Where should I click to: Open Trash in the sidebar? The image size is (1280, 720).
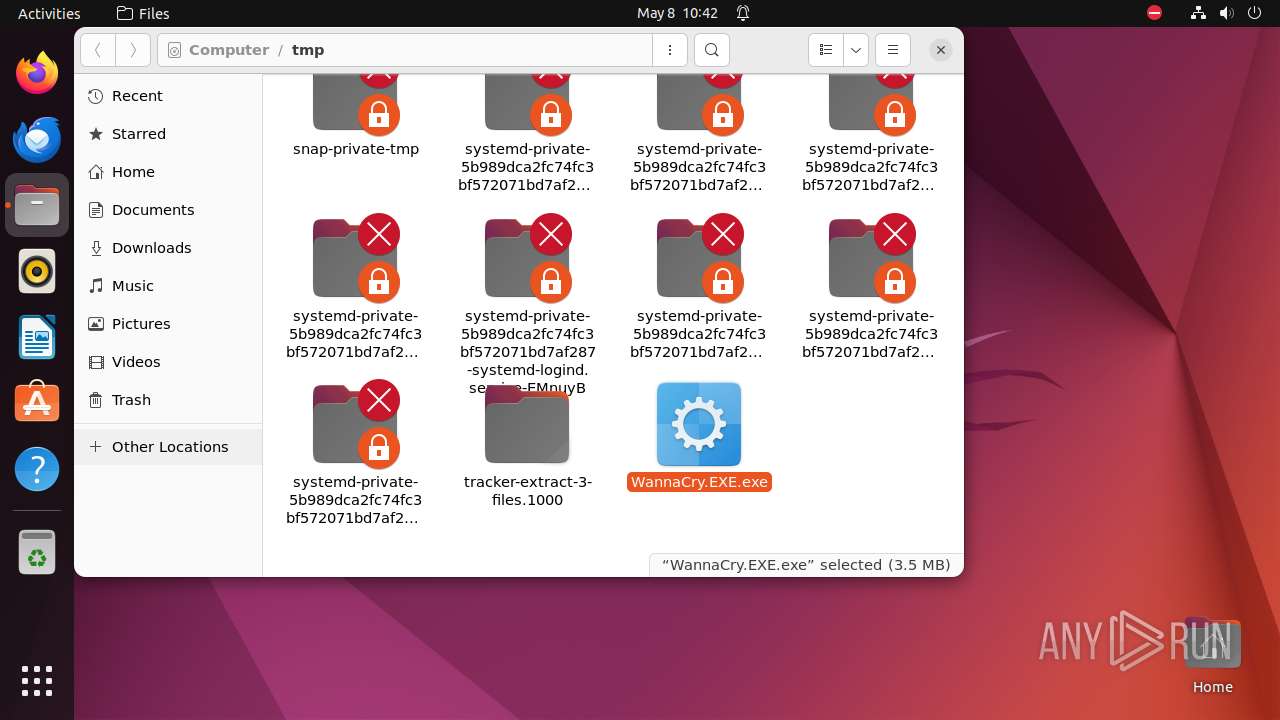point(168,400)
